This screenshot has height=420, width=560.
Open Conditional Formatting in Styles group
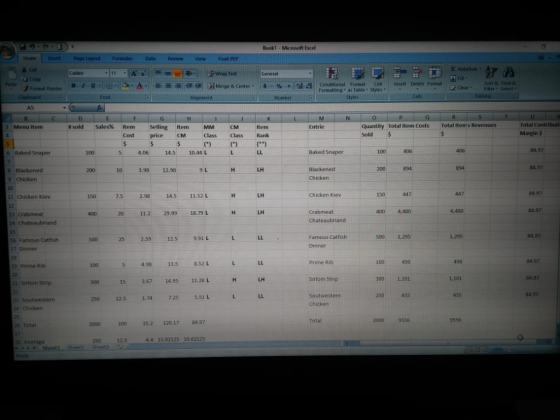click(332, 80)
